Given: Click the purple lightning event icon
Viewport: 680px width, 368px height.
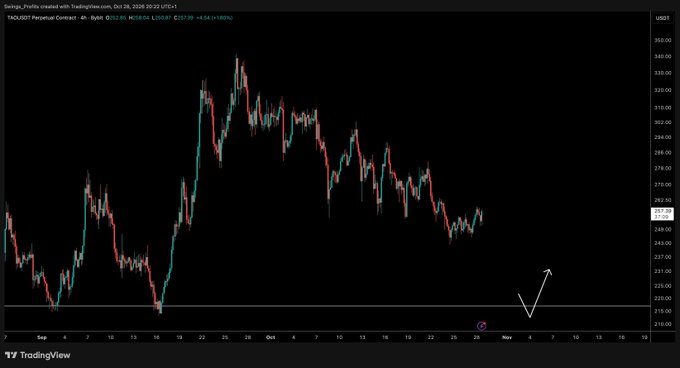Looking at the screenshot, I should pos(481,326).
